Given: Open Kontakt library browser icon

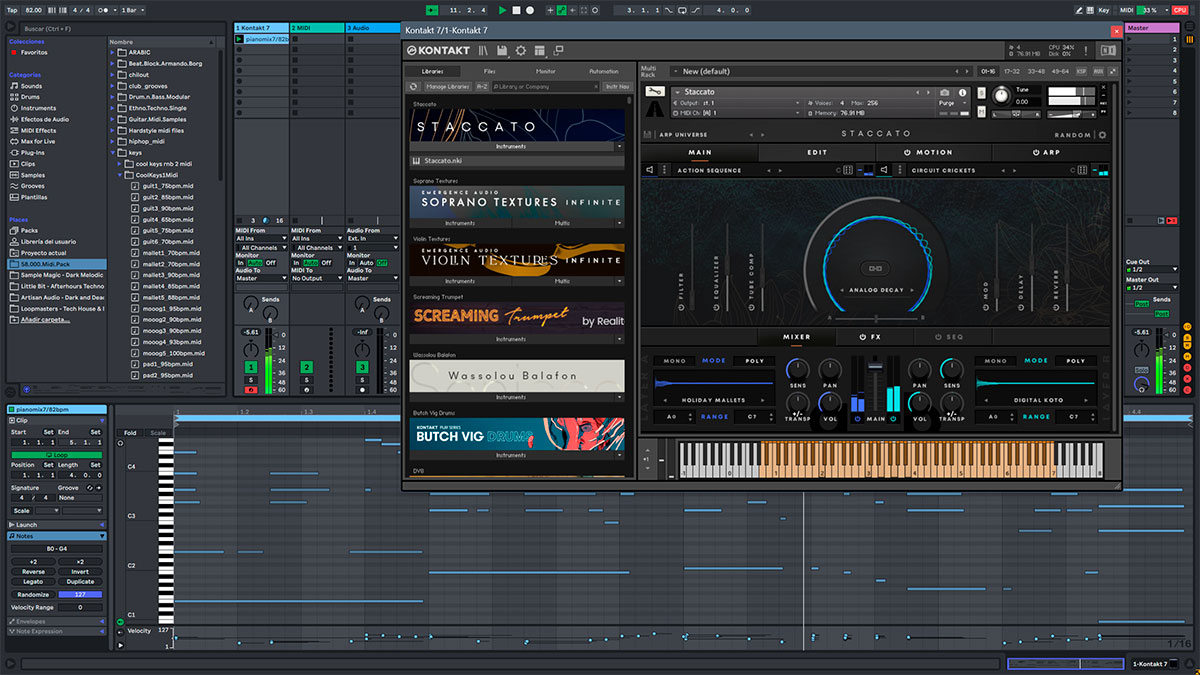Looking at the screenshot, I should pos(483,50).
